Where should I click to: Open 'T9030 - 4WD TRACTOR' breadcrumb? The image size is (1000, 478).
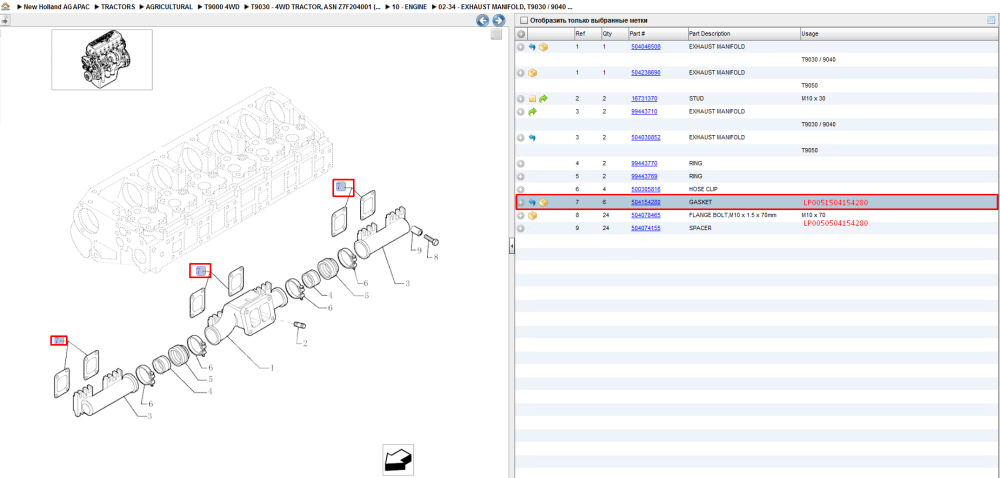click(315, 6)
